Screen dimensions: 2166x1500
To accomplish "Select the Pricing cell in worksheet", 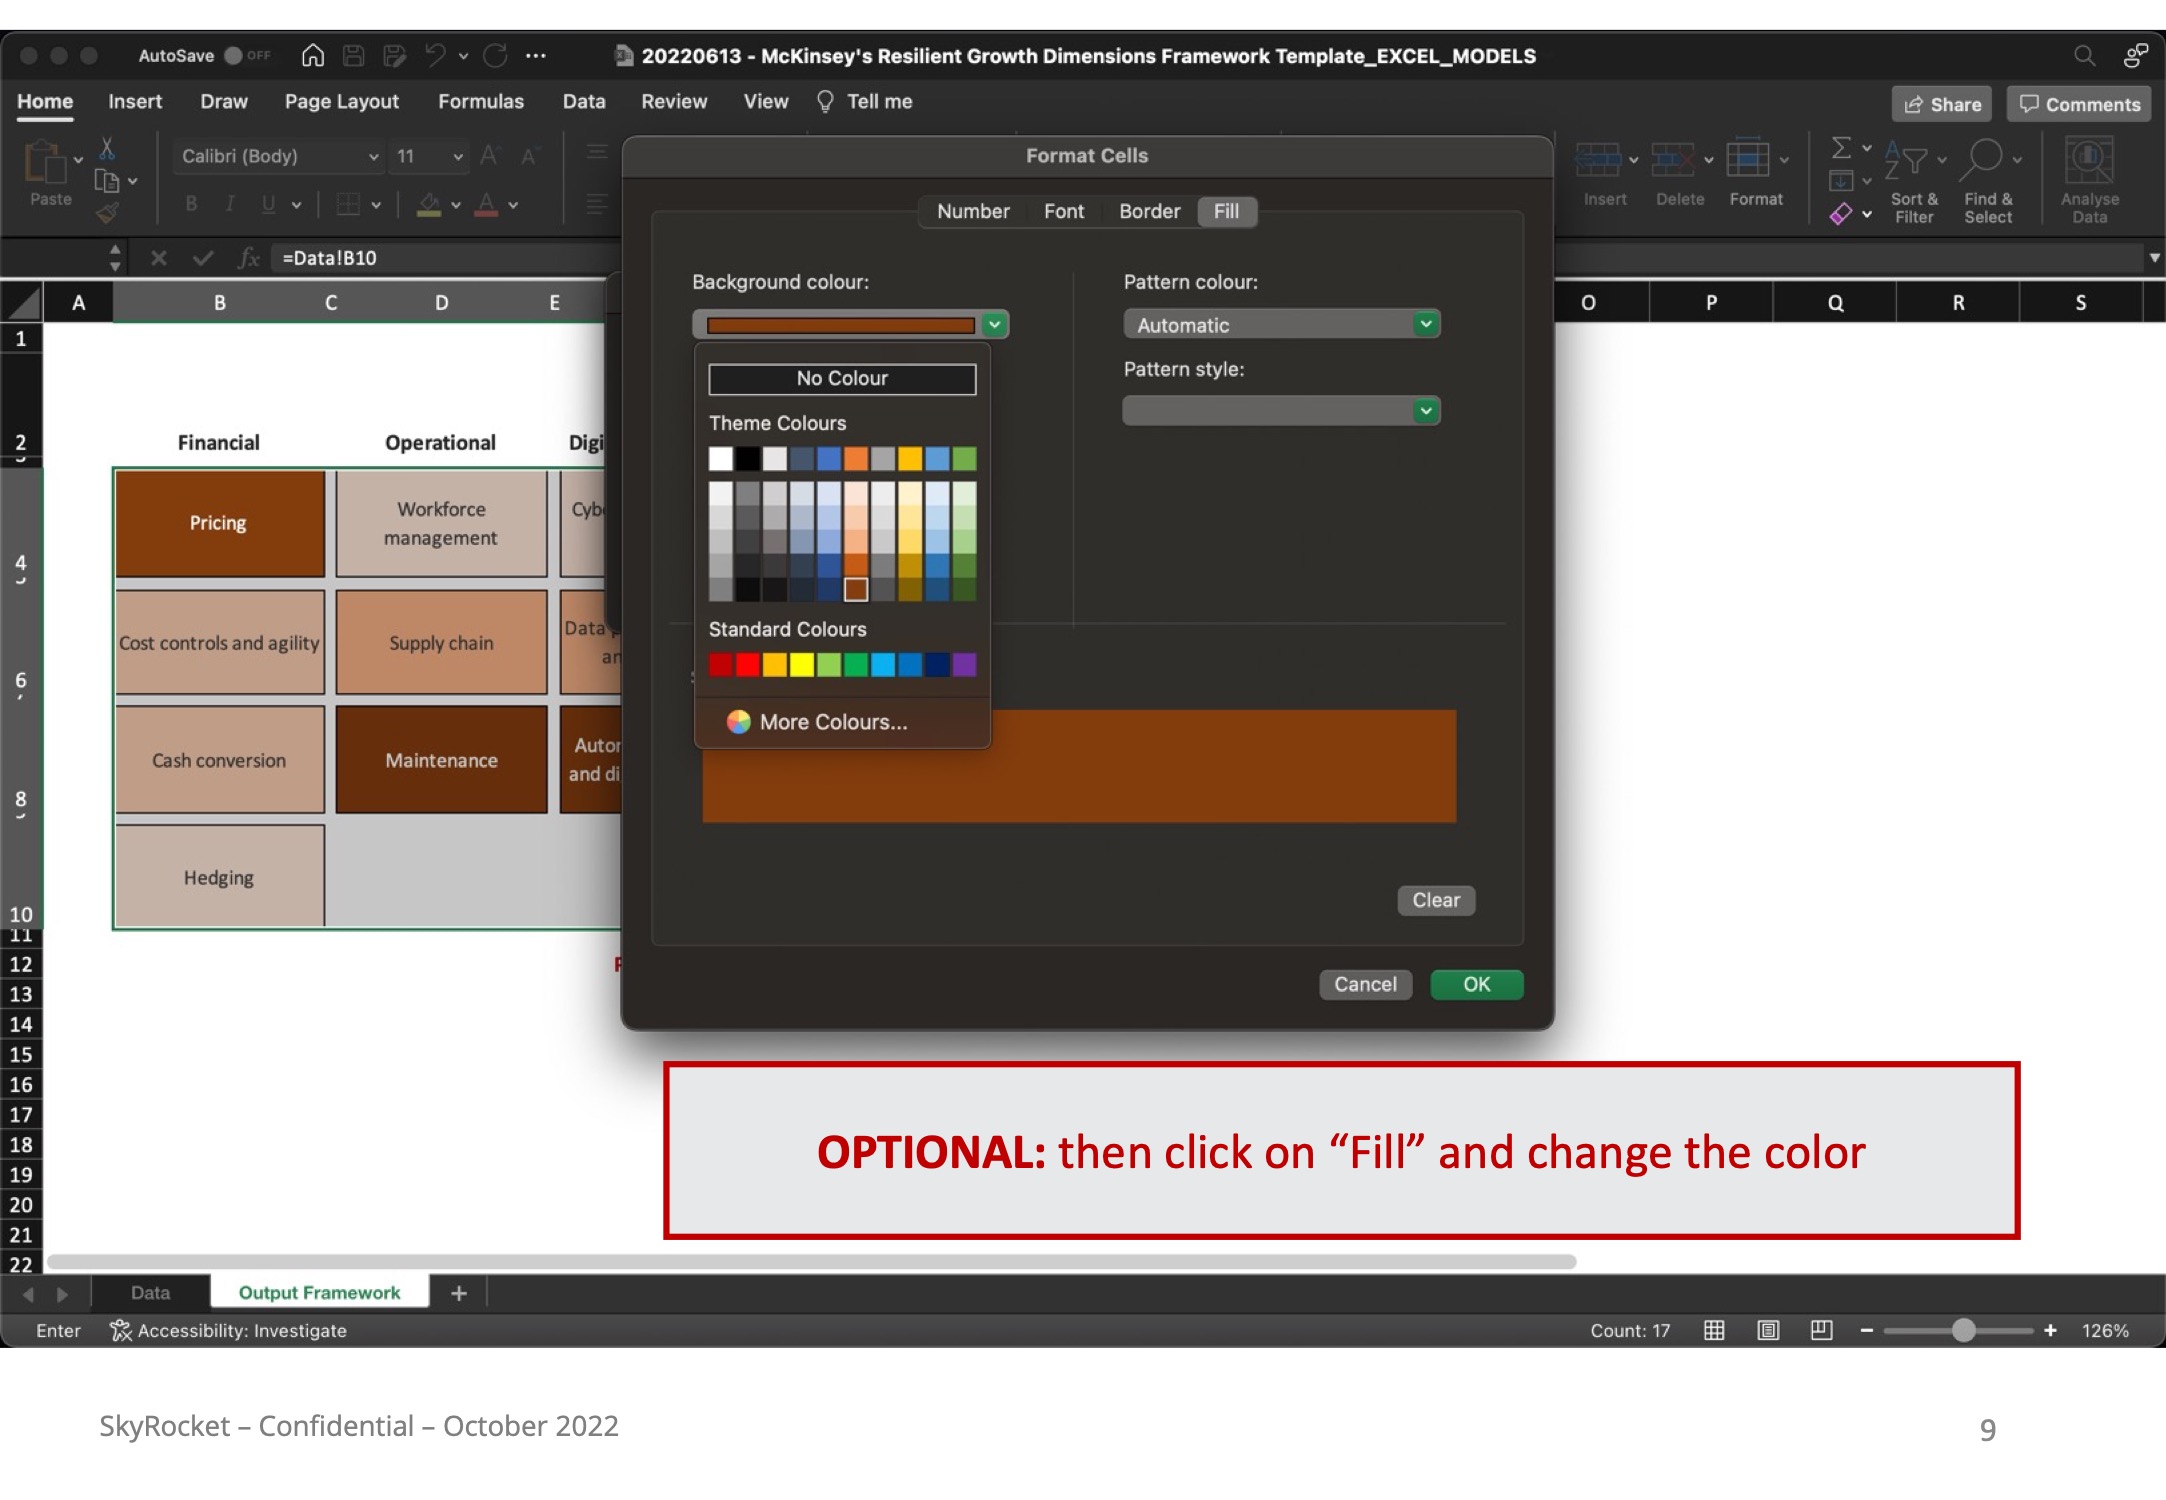I will [x=219, y=523].
